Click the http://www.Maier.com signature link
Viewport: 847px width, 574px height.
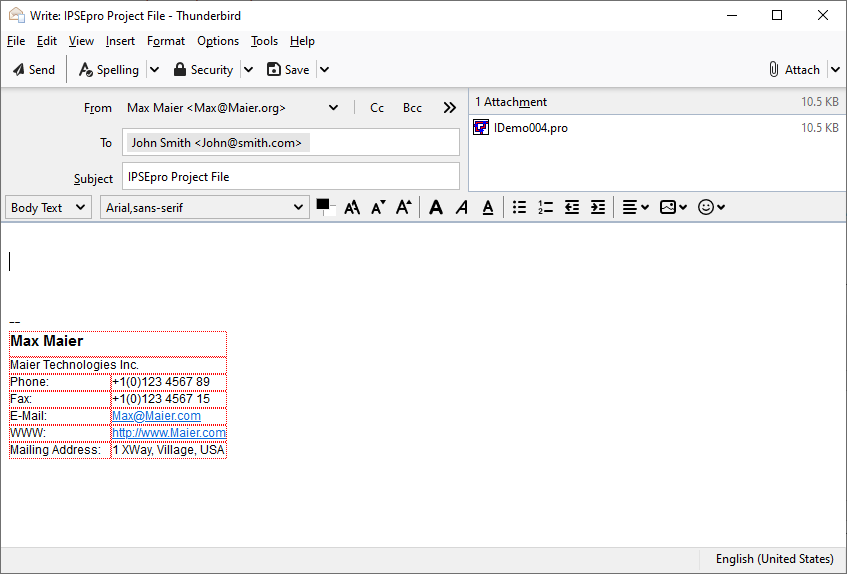(x=169, y=433)
